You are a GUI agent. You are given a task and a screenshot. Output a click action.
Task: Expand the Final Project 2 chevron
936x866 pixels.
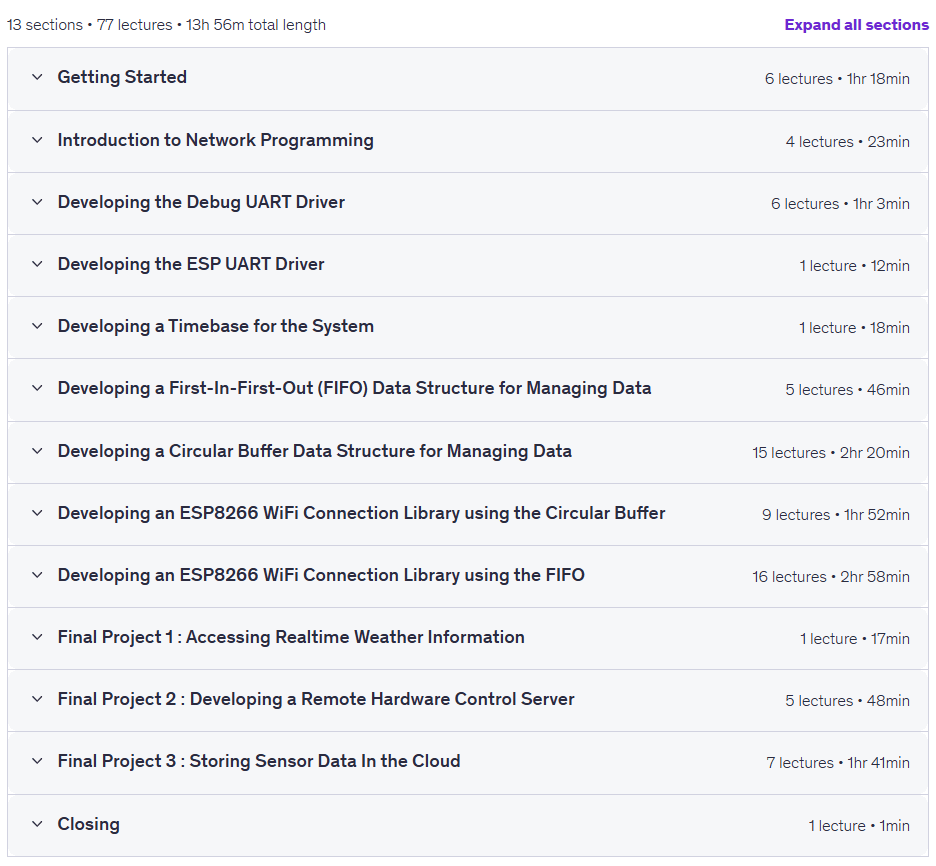click(x=37, y=699)
